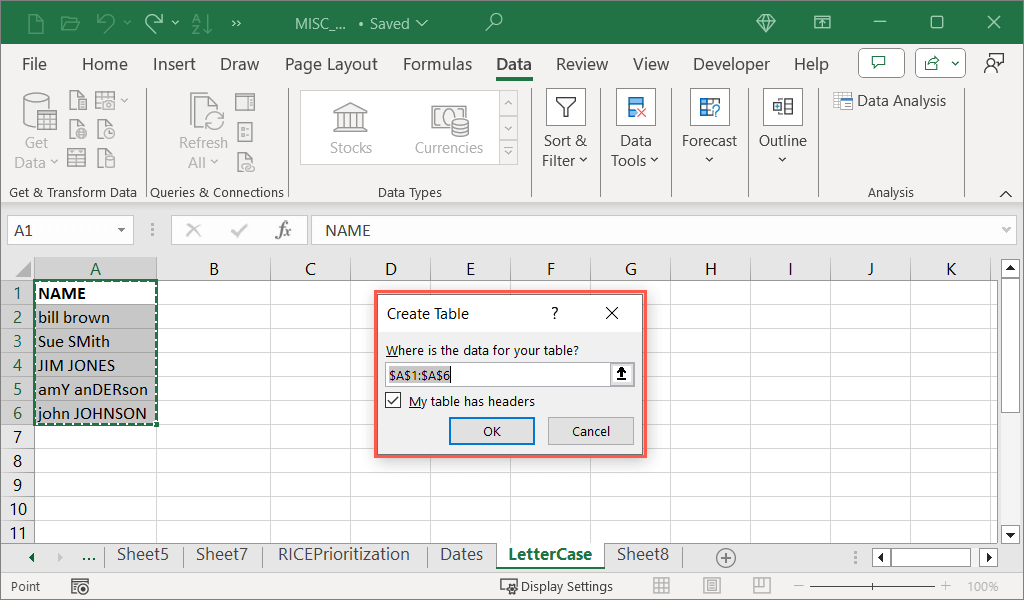Open Display Settings in status bar
Viewport: 1024px width, 600px height.
(x=556, y=586)
